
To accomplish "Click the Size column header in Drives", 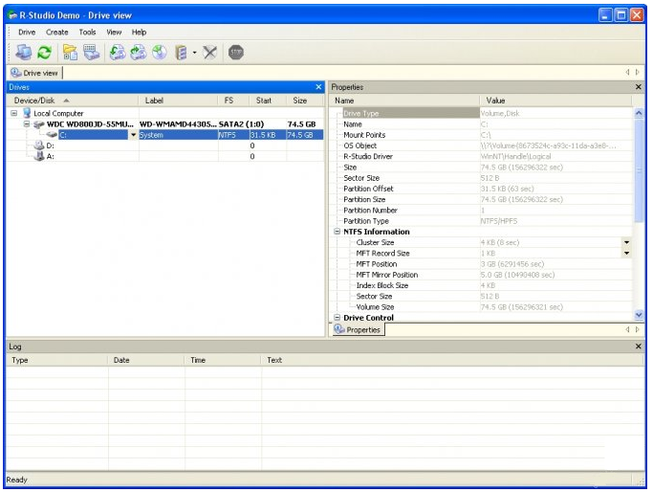I will click(305, 100).
